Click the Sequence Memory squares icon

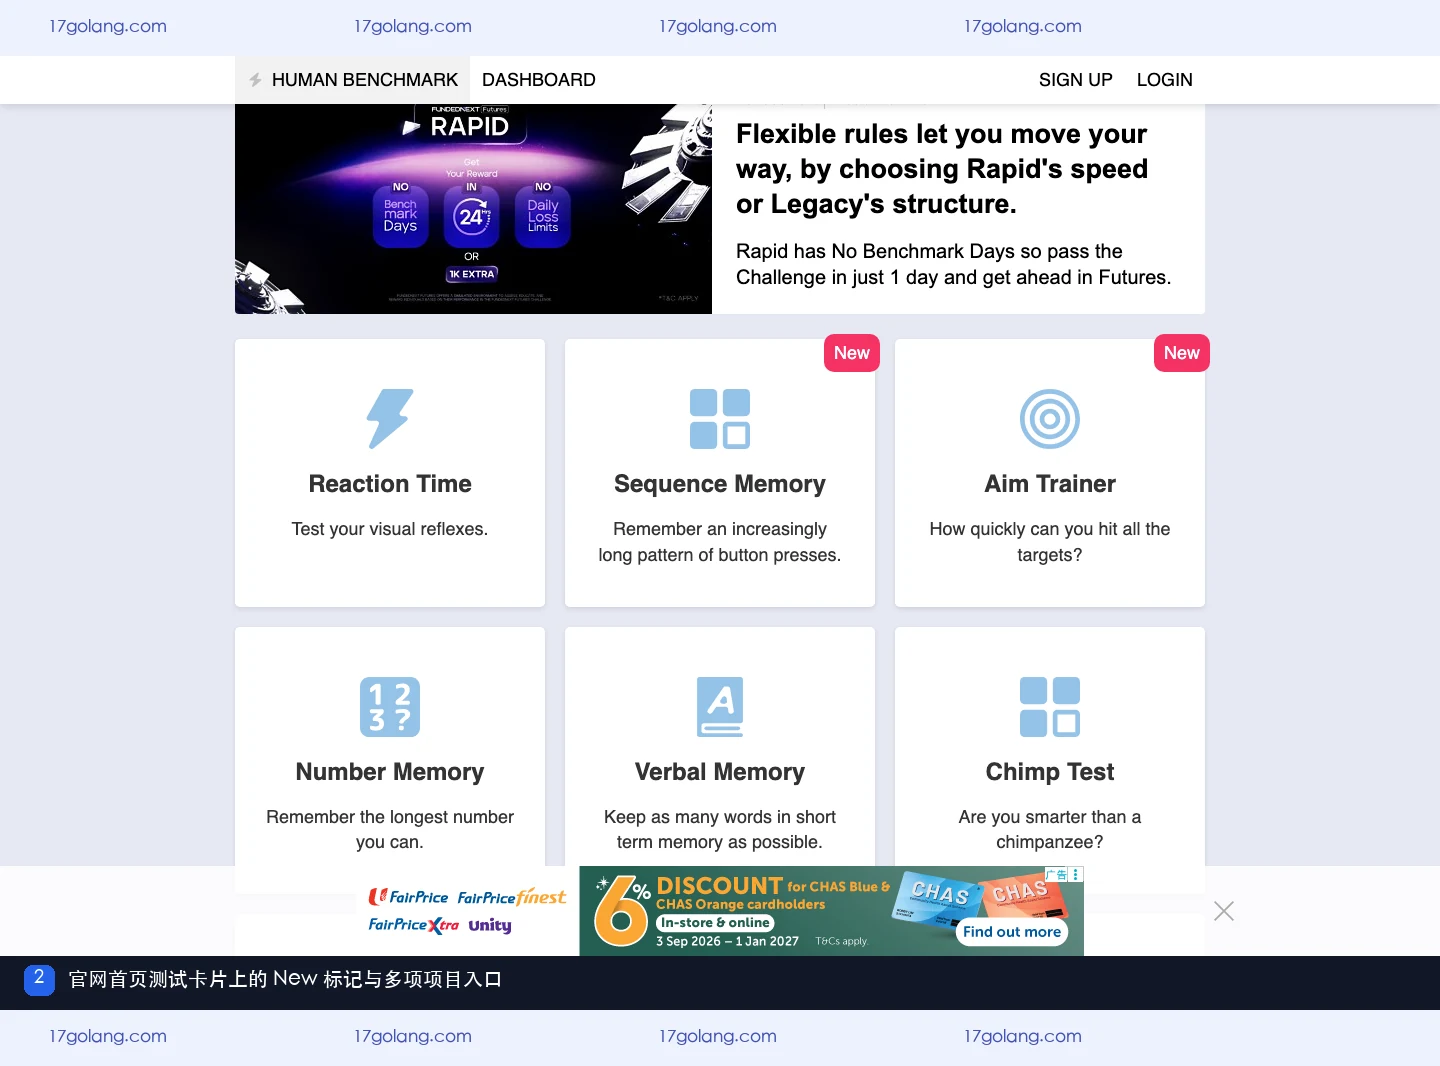coord(720,418)
